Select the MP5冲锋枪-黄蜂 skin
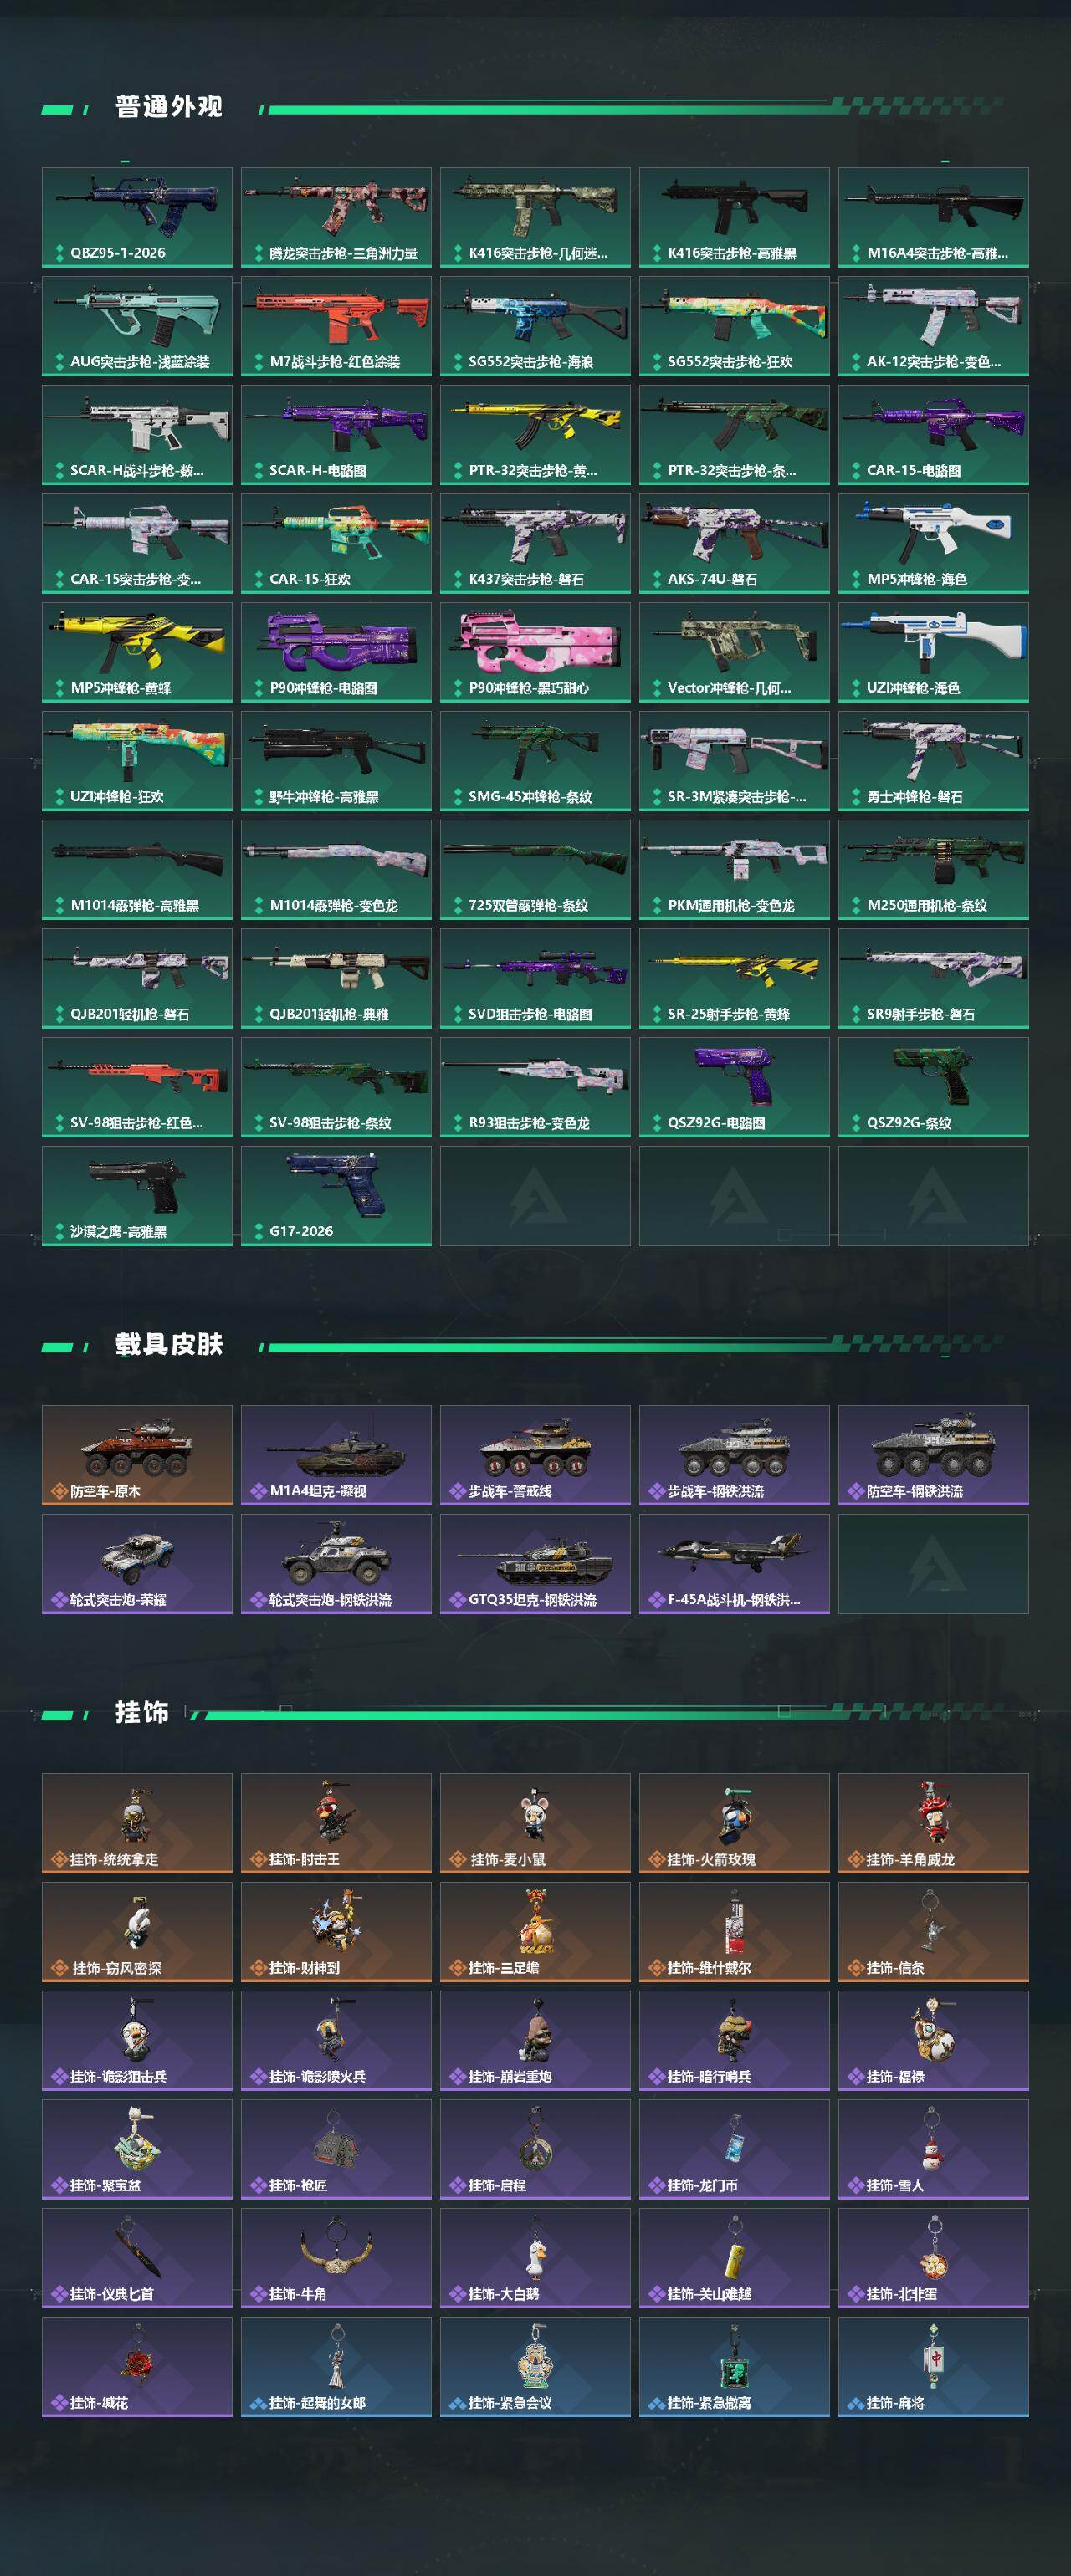1071x2576 pixels. pos(137,652)
